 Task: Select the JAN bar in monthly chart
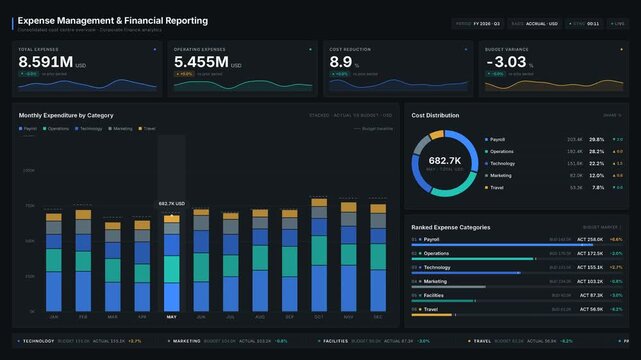click(54, 262)
